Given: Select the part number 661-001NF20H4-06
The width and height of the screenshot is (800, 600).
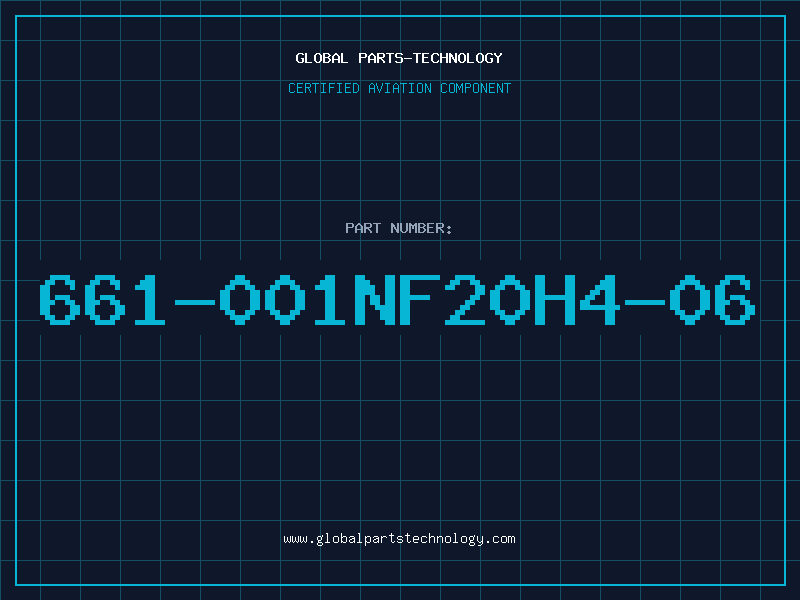Looking at the screenshot, I should [397, 299].
